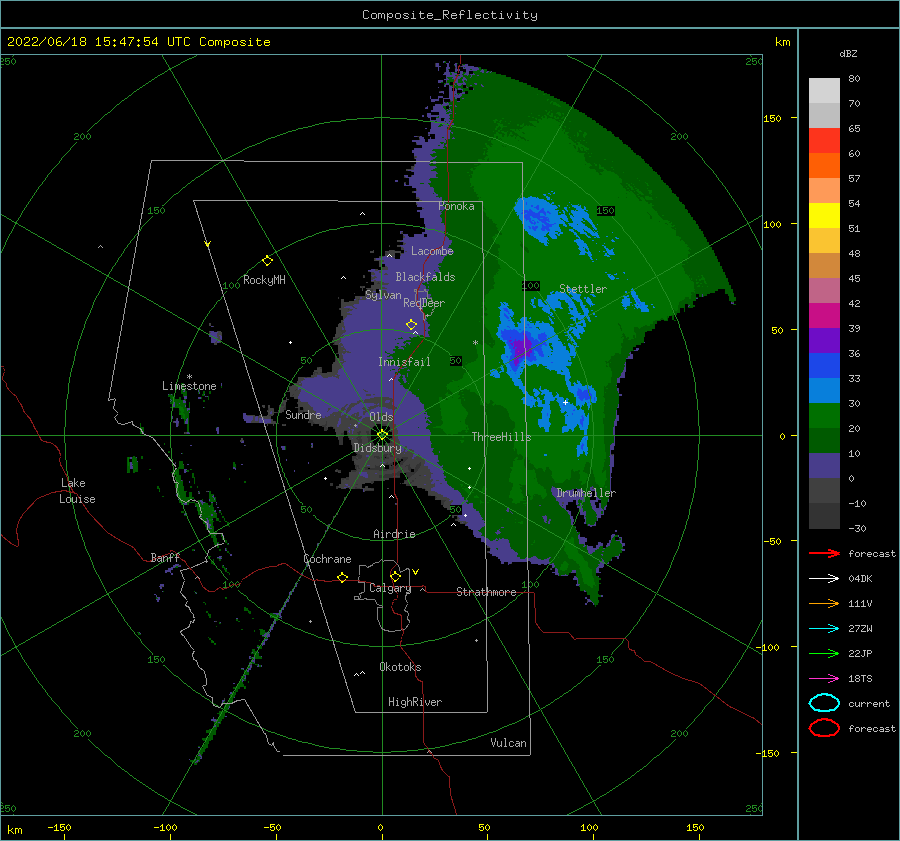Click the Lake Louise label
This screenshot has height=841, width=900.
(77, 491)
